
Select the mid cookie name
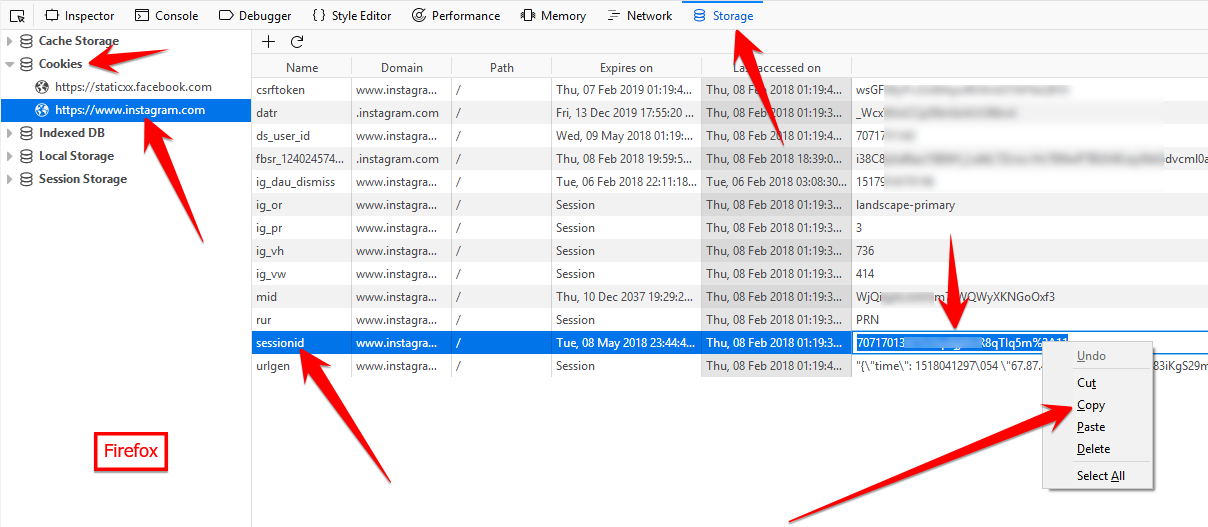pyautogui.click(x=266, y=297)
